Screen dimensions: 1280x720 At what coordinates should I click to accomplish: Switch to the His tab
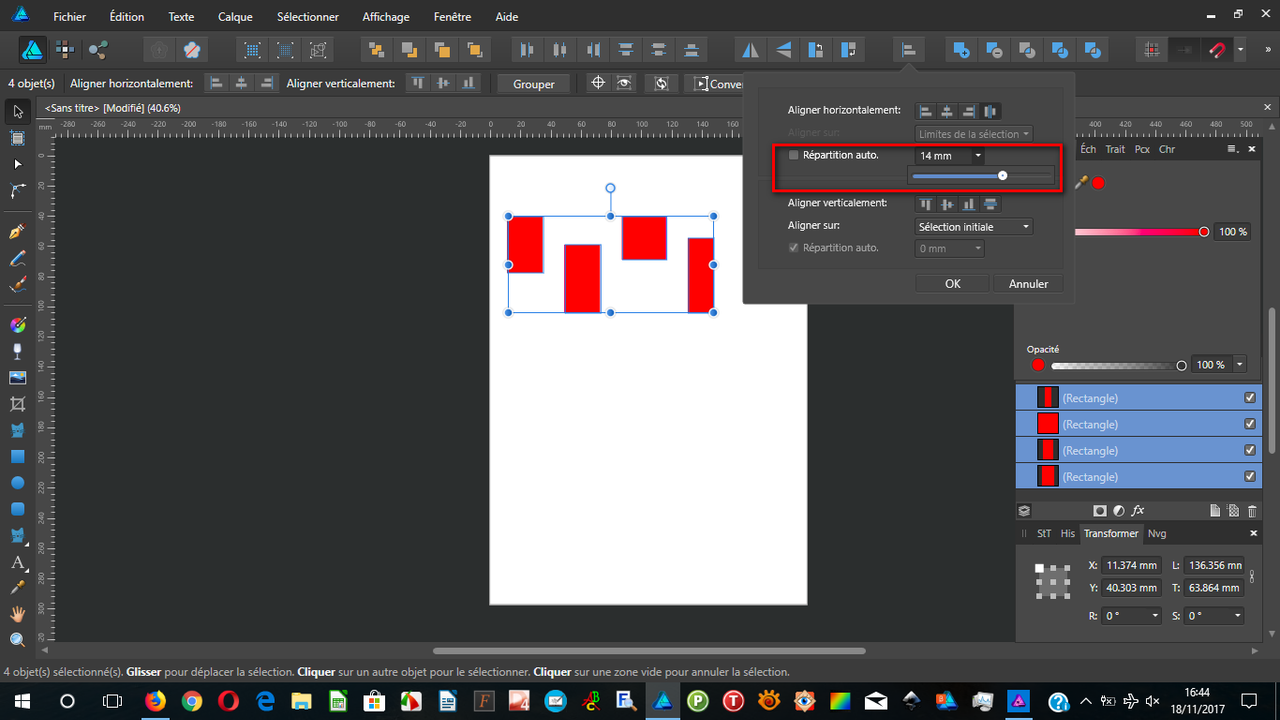1068,533
